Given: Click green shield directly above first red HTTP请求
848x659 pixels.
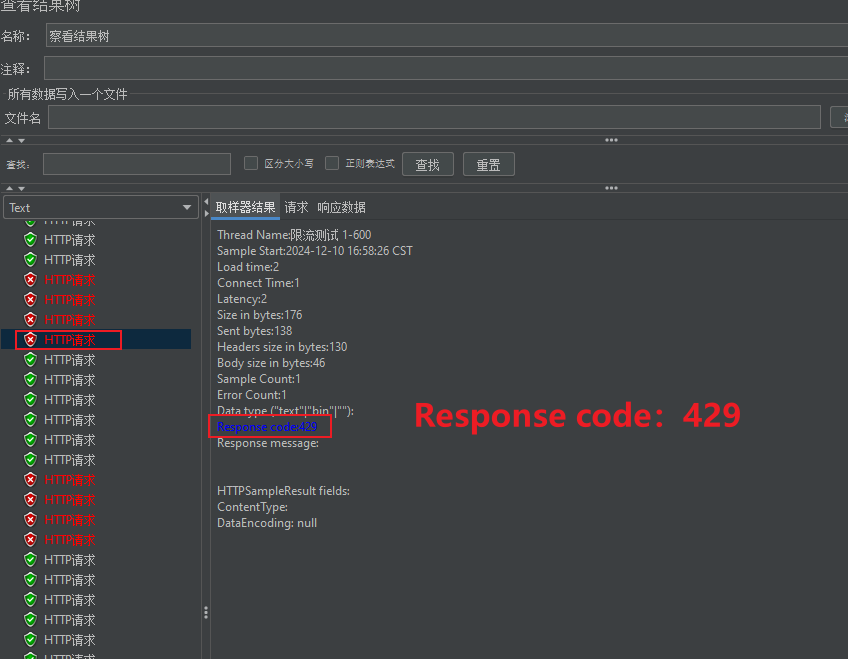Looking at the screenshot, I should click(30, 260).
